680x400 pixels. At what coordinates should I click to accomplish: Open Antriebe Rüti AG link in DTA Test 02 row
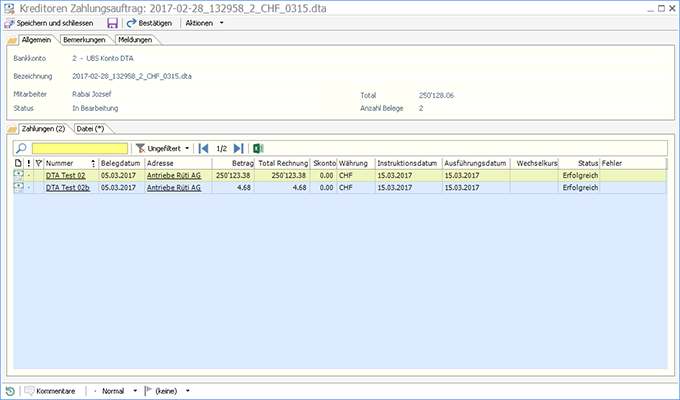click(174, 176)
